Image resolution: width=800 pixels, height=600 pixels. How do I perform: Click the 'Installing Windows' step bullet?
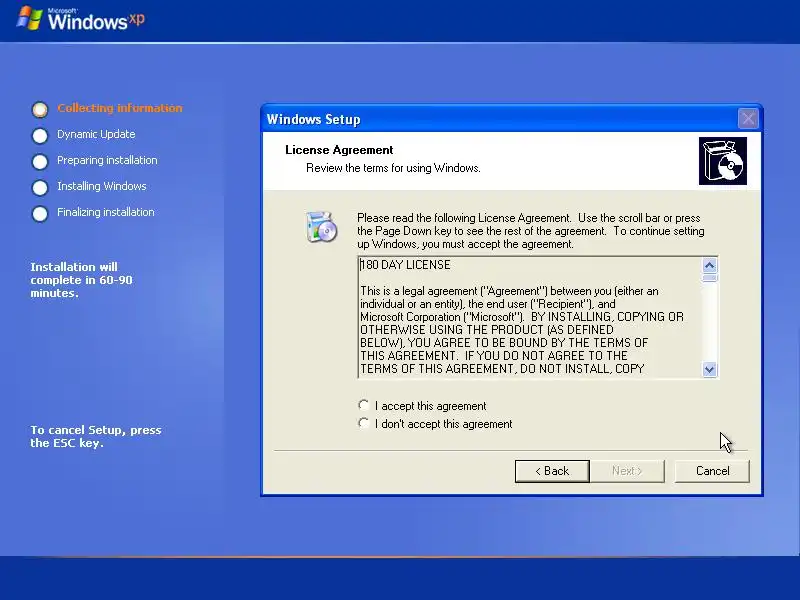tap(40, 187)
